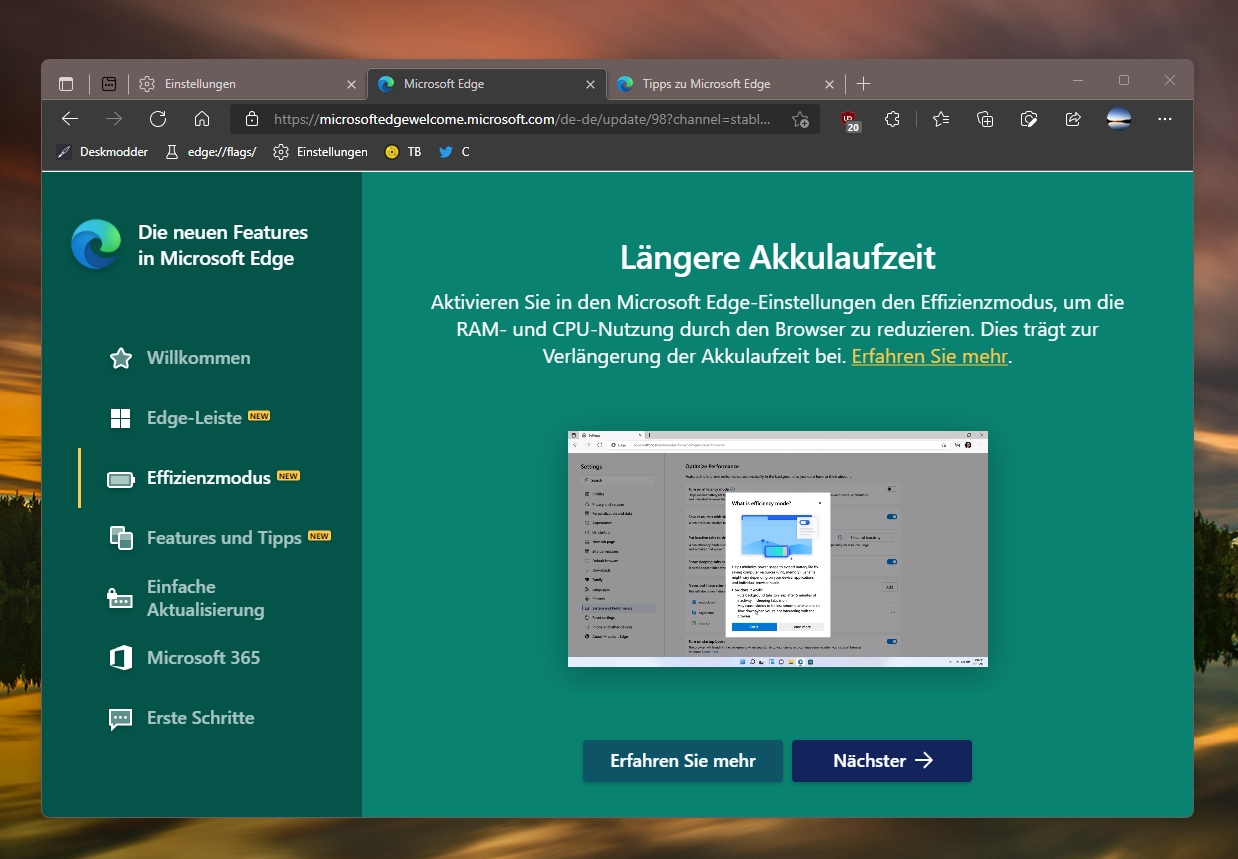Screen dimensions: 1238x859
Task: Open the profile avatar menu
Action: coord(1119,119)
